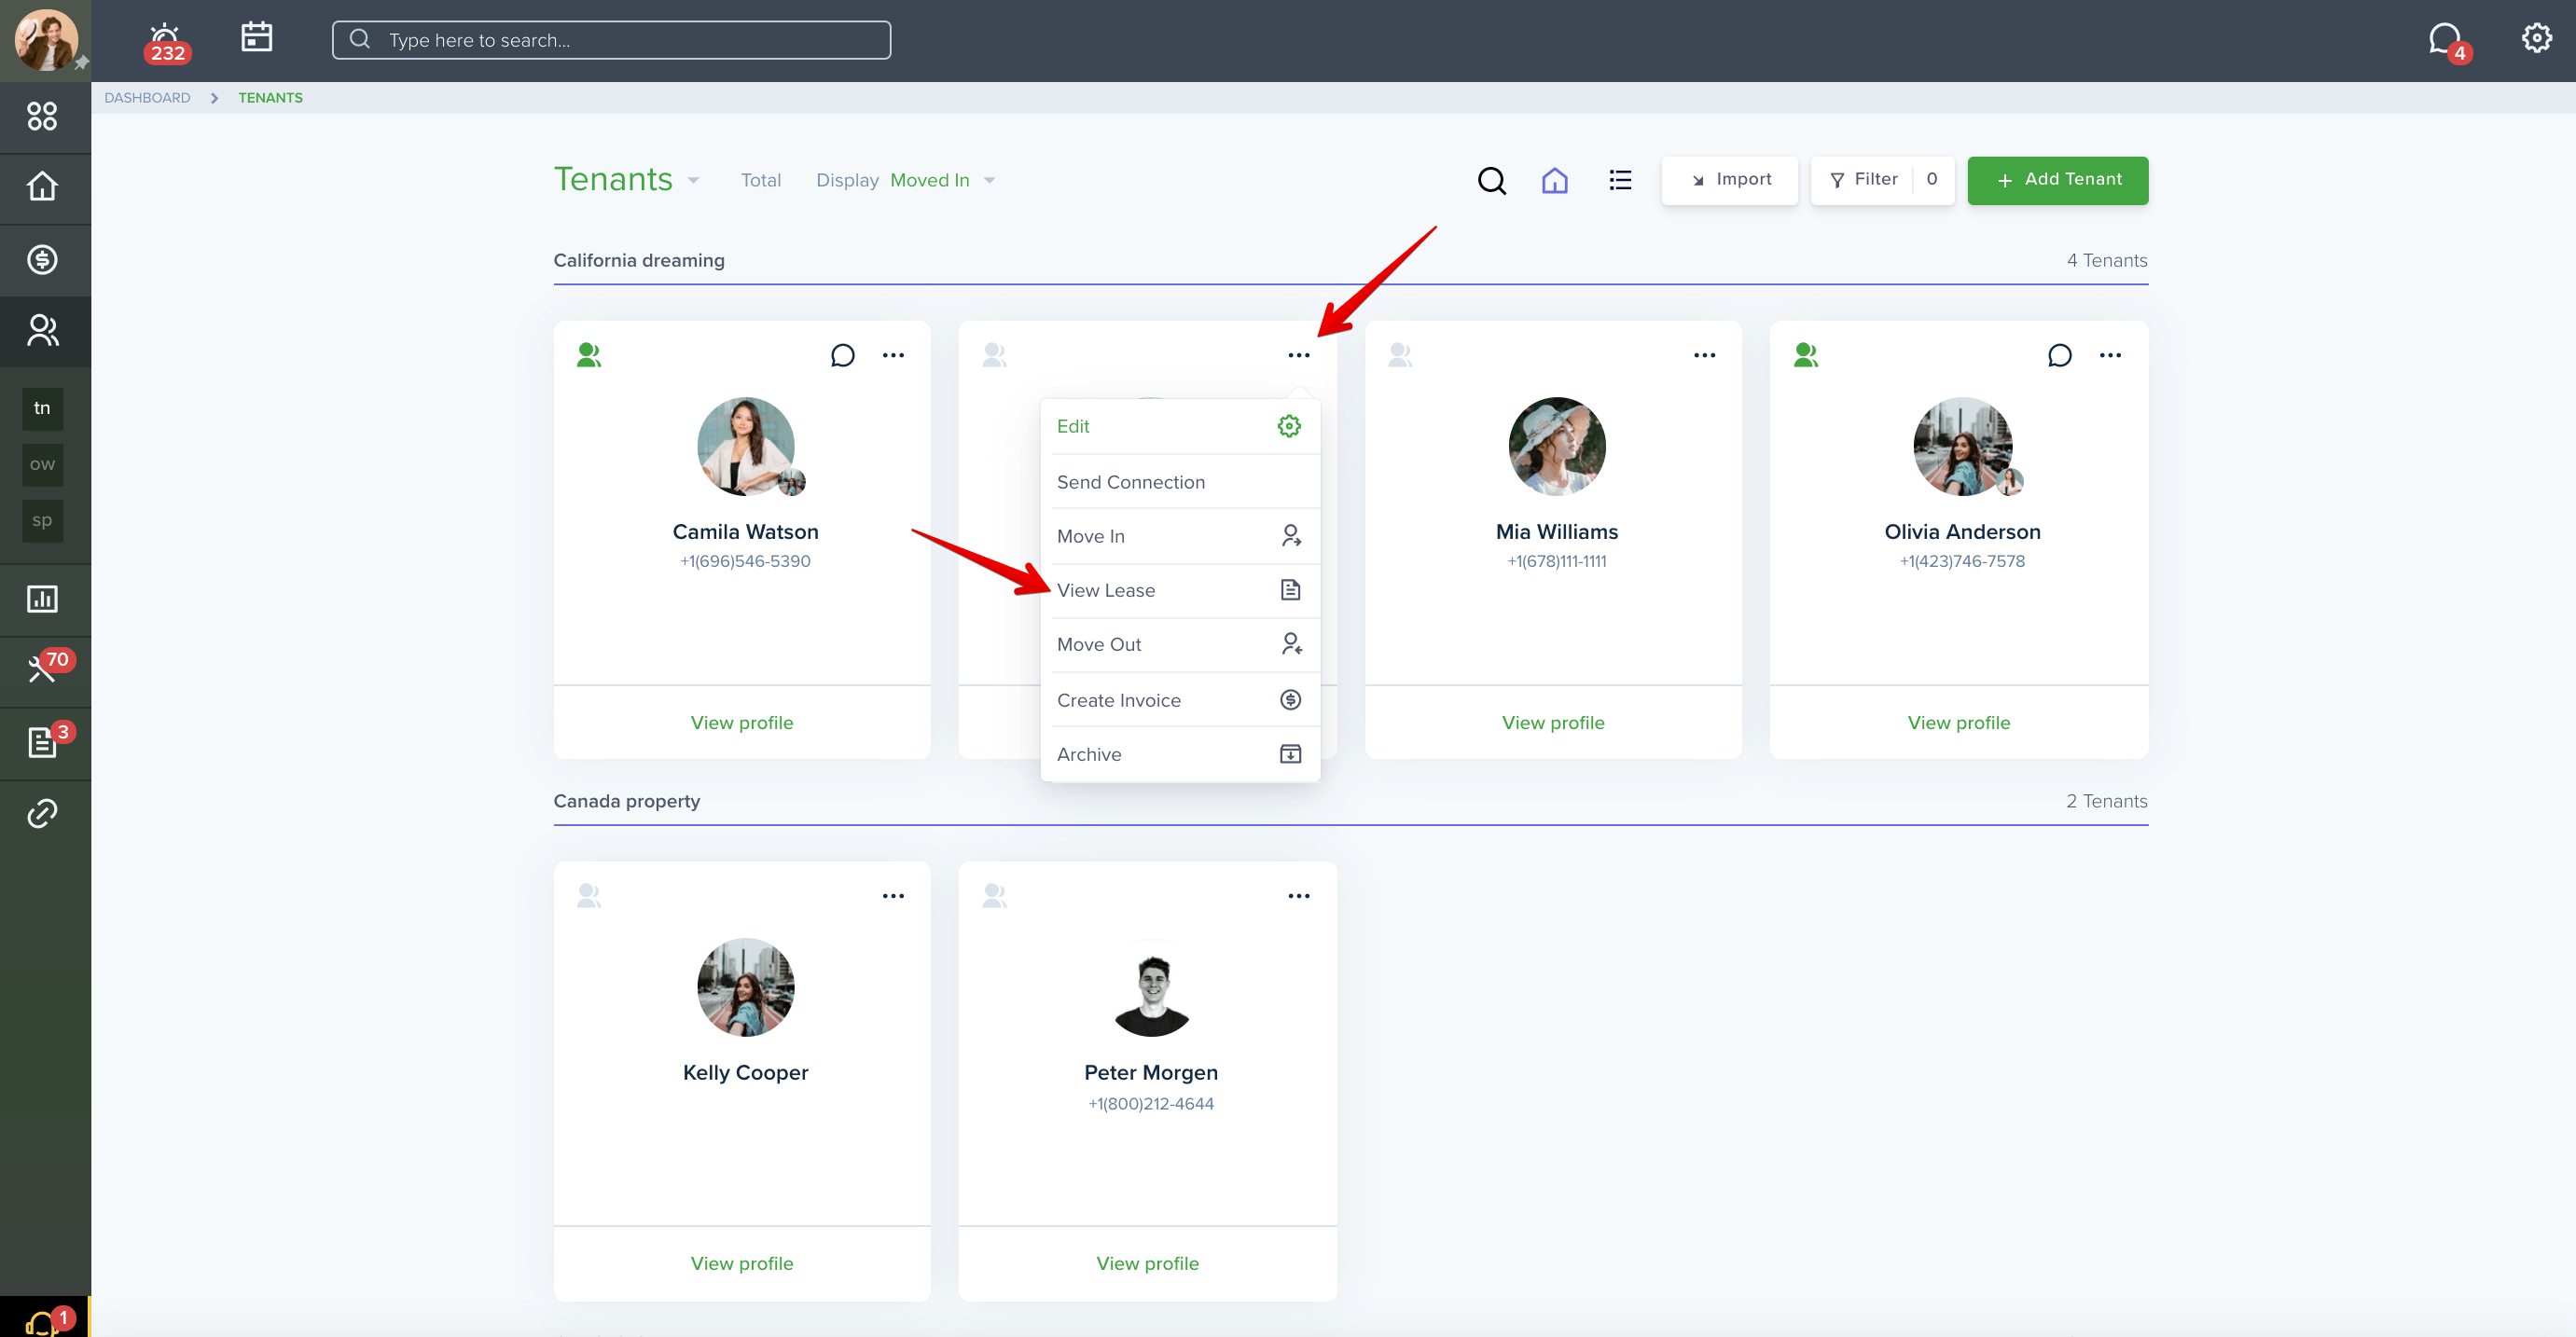Choose Move In from the menu
This screenshot has height=1337, width=2576.
(1180, 536)
